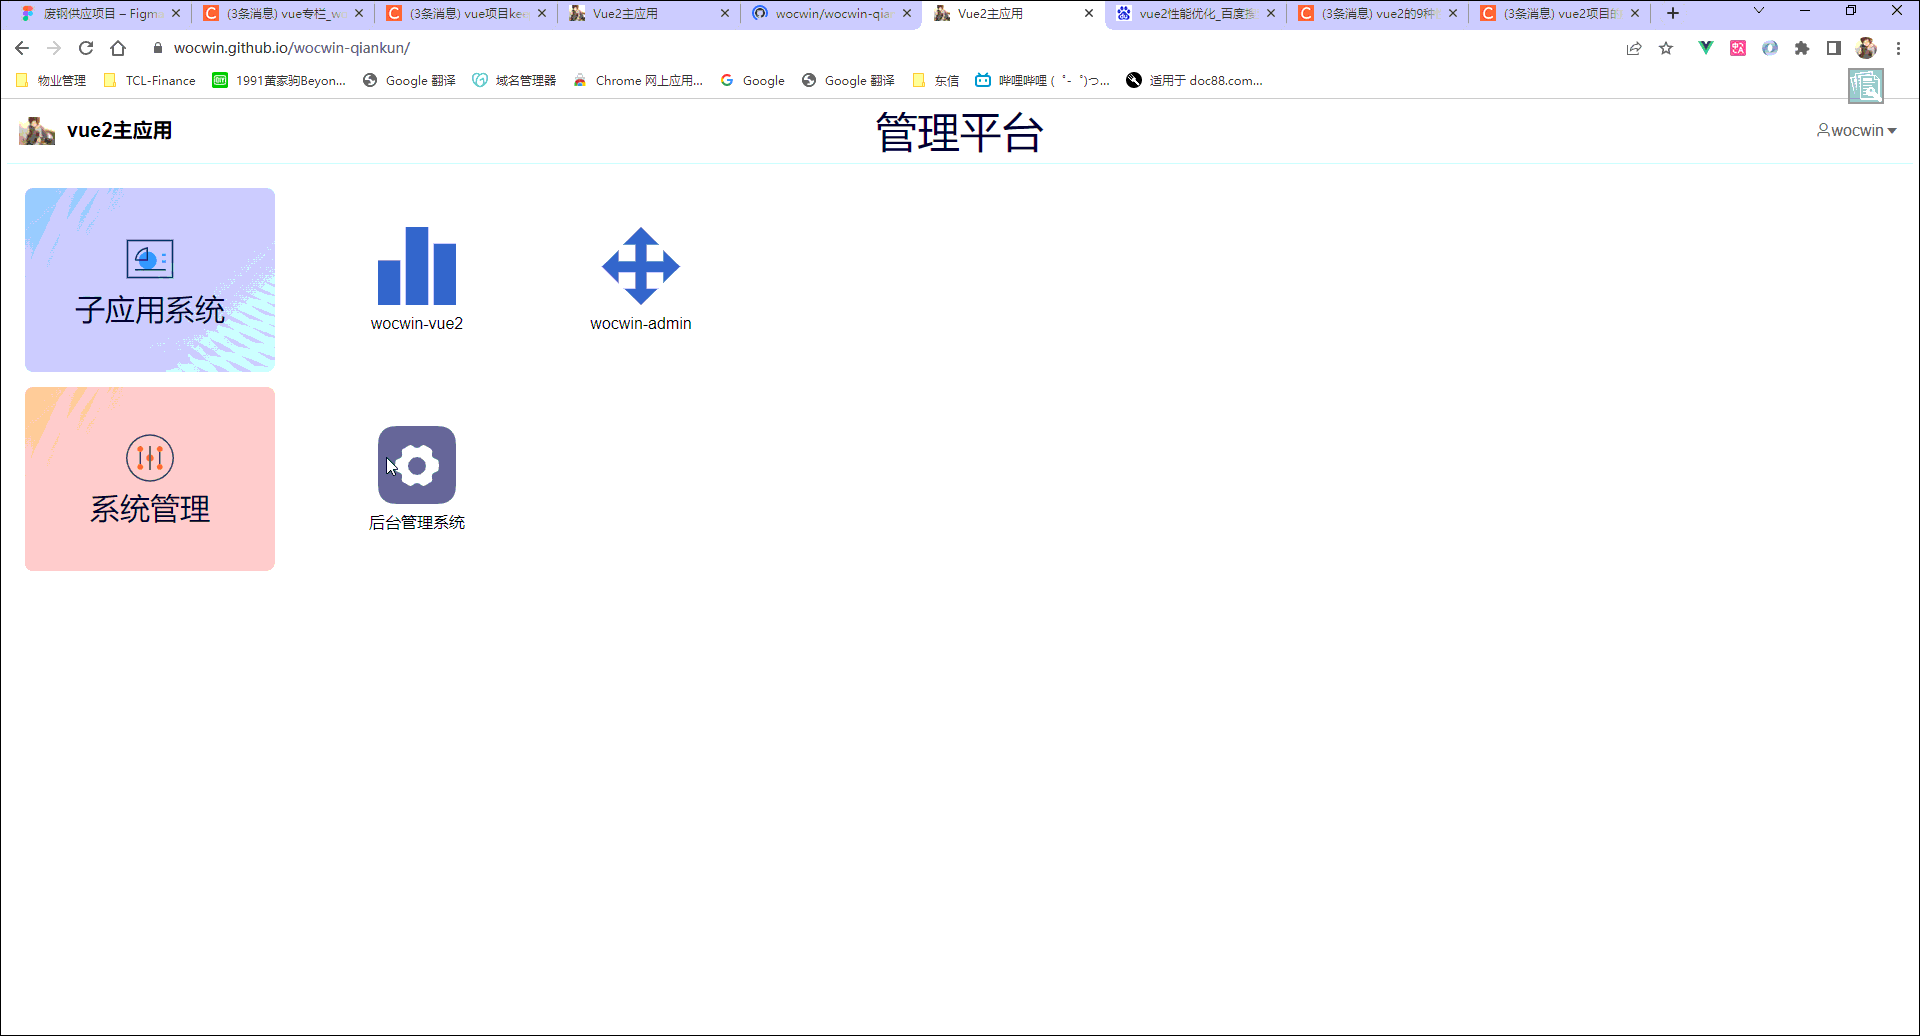This screenshot has height=1036, width=1920.
Task: Open the Chrome extensions puzzle icon
Action: click(x=1803, y=48)
